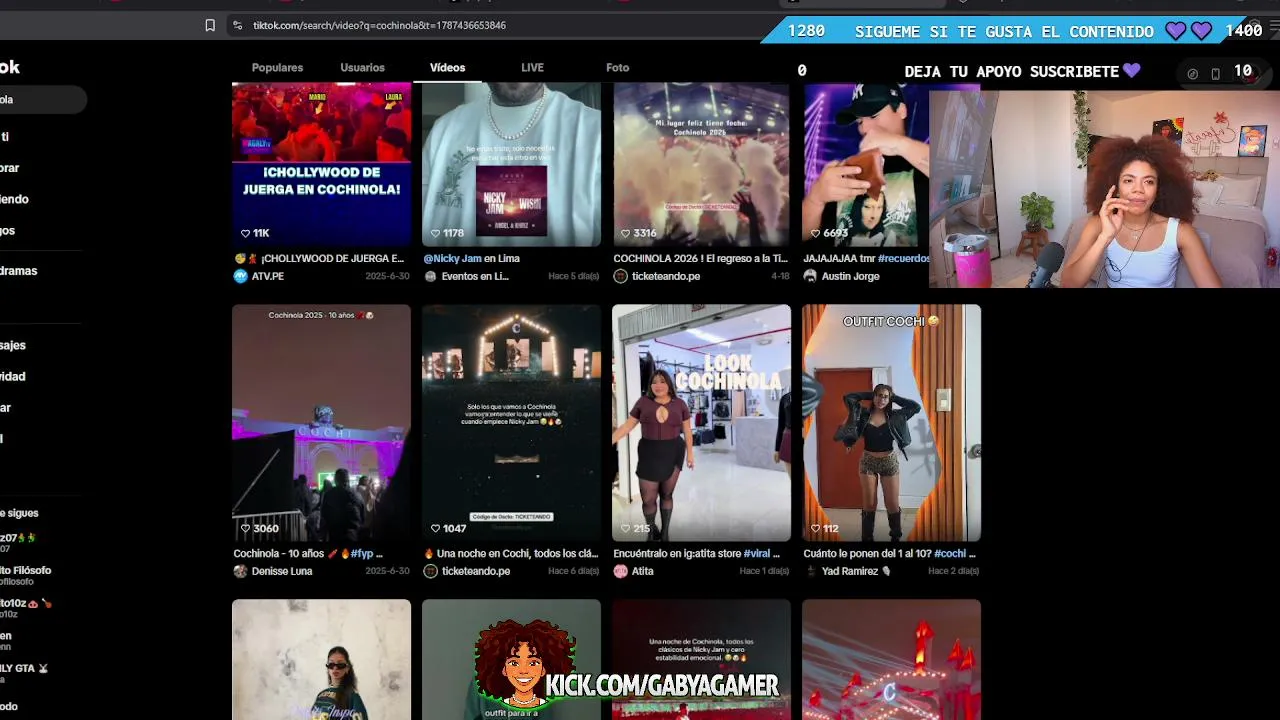Open the Yad Ramirez account name link
Viewport: 1280px width, 720px height.
pos(856,571)
